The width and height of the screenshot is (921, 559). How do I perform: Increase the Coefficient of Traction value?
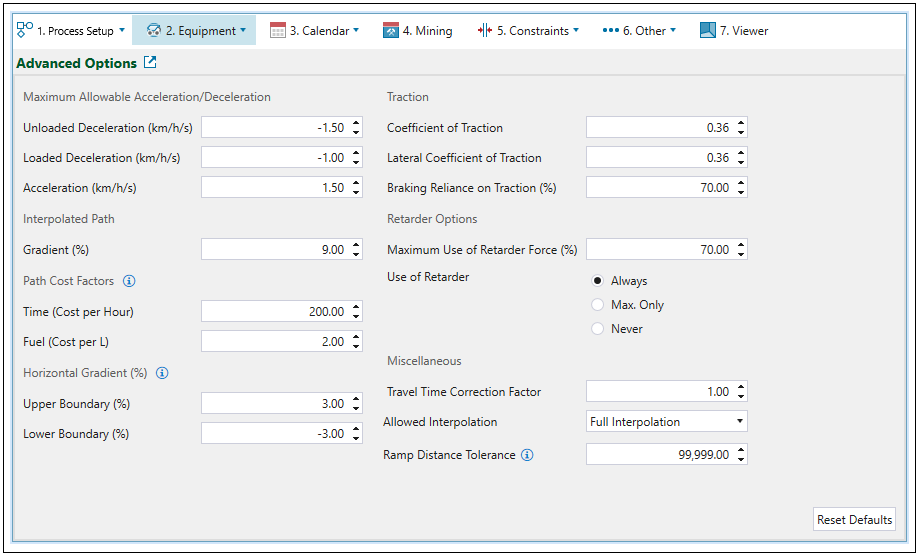740,124
